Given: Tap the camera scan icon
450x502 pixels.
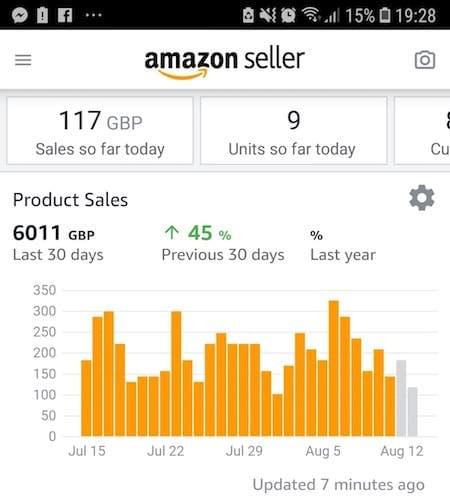Looking at the screenshot, I should tap(425, 60).
